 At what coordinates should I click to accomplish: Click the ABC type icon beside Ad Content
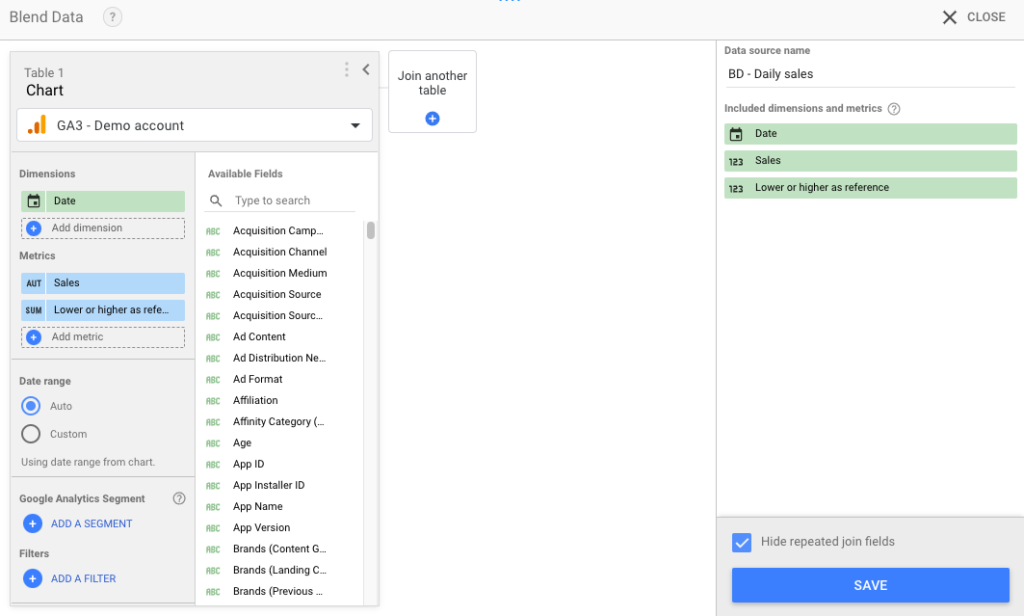(213, 337)
